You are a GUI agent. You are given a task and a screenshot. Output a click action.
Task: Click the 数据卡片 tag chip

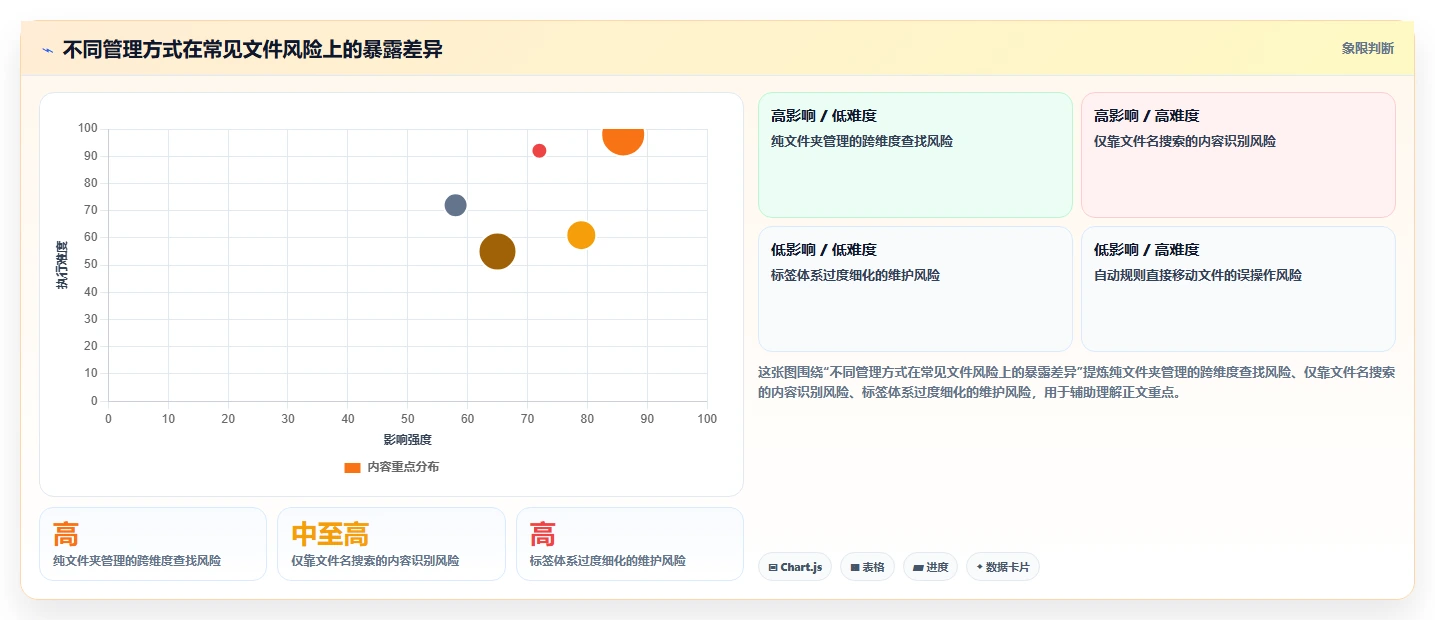click(x=1002, y=567)
